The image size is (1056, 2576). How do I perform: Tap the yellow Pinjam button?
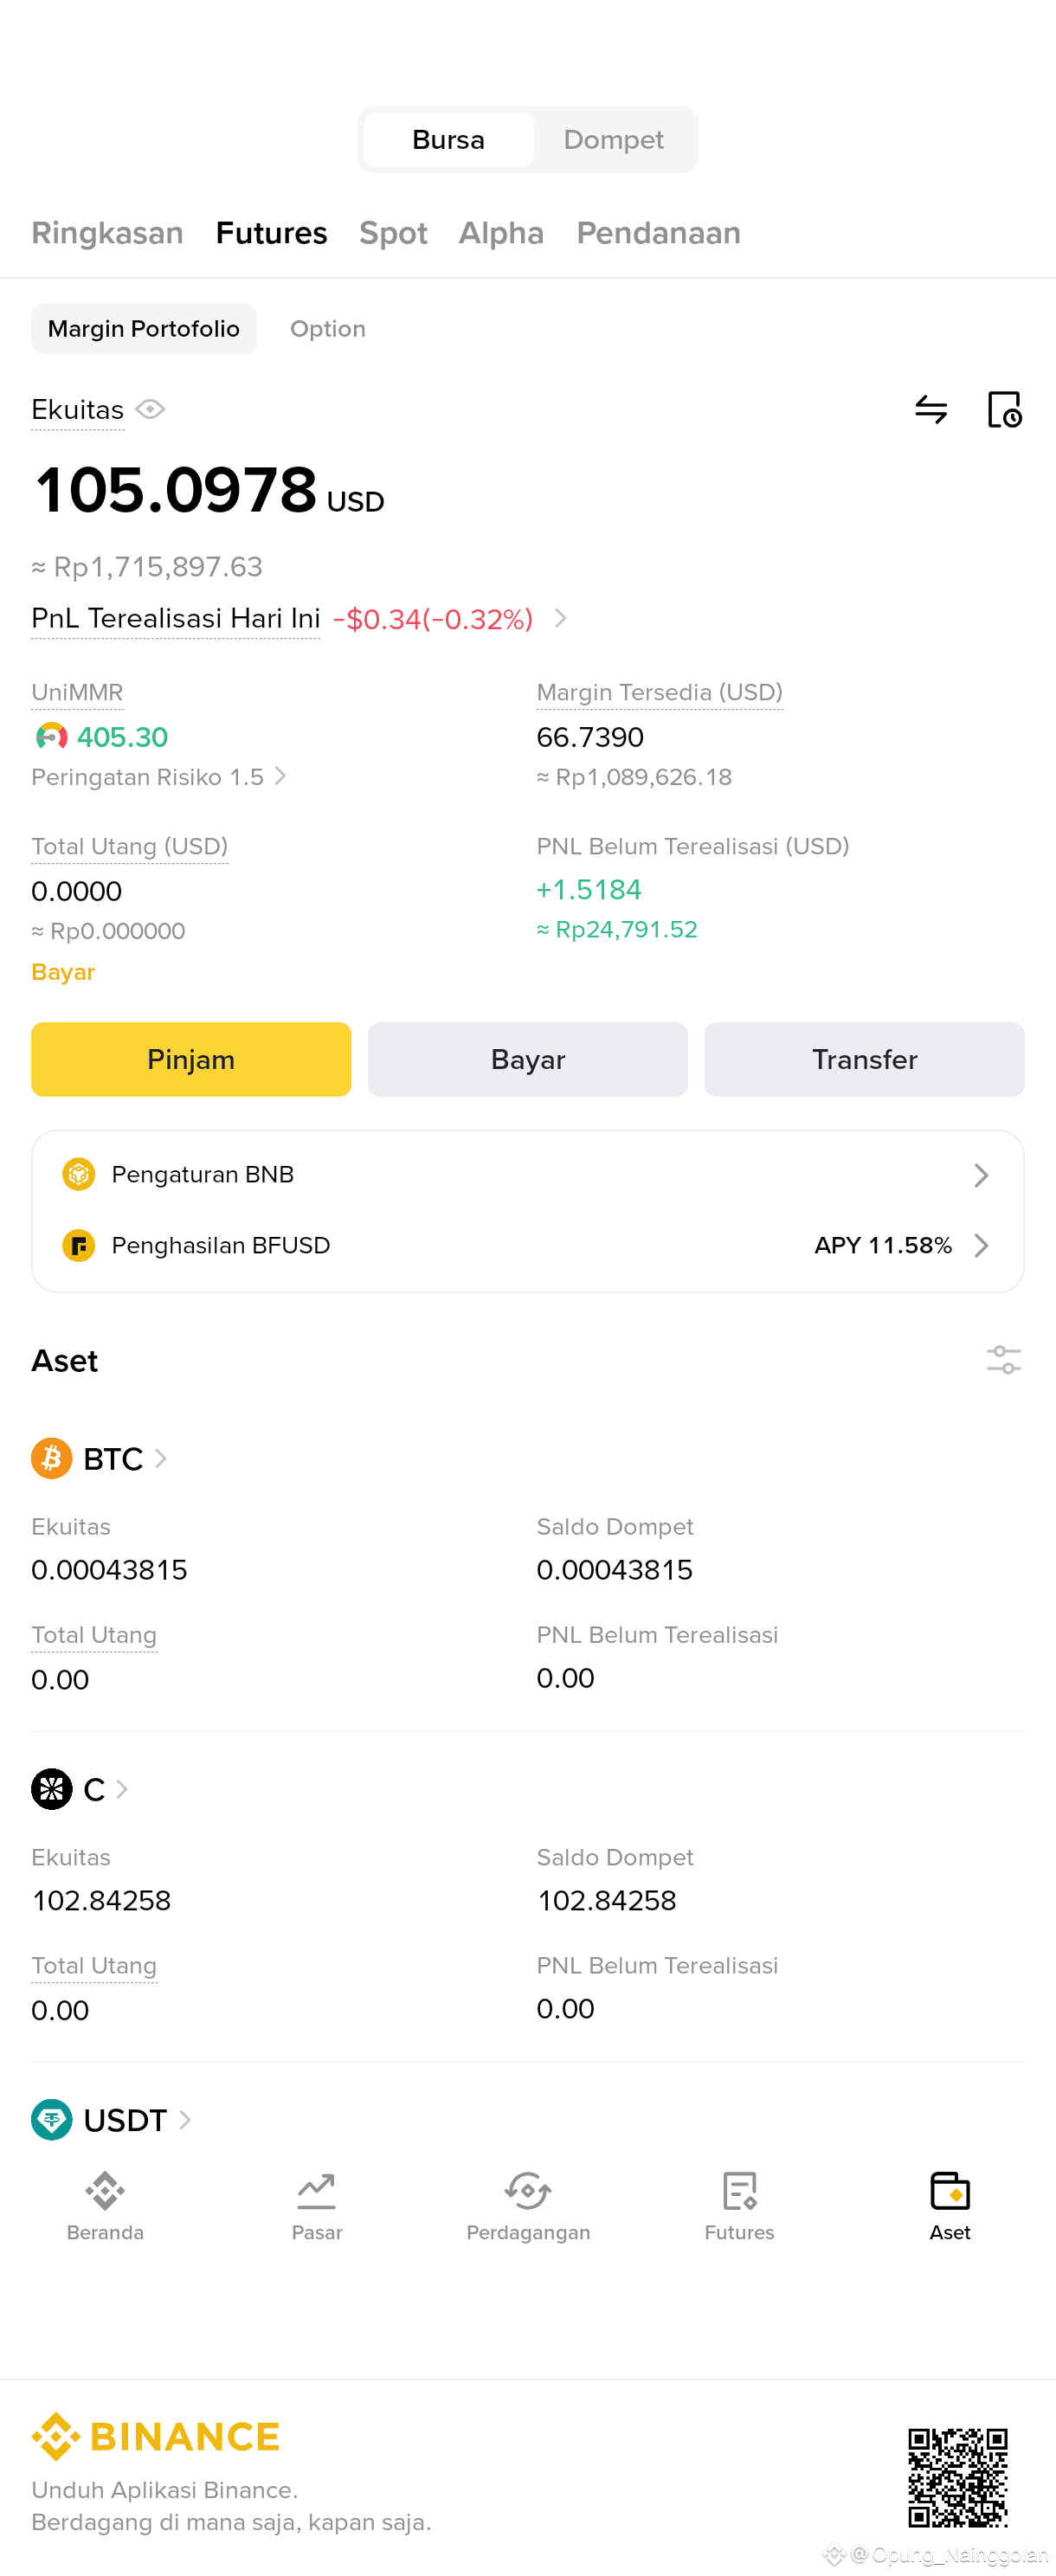click(x=191, y=1059)
